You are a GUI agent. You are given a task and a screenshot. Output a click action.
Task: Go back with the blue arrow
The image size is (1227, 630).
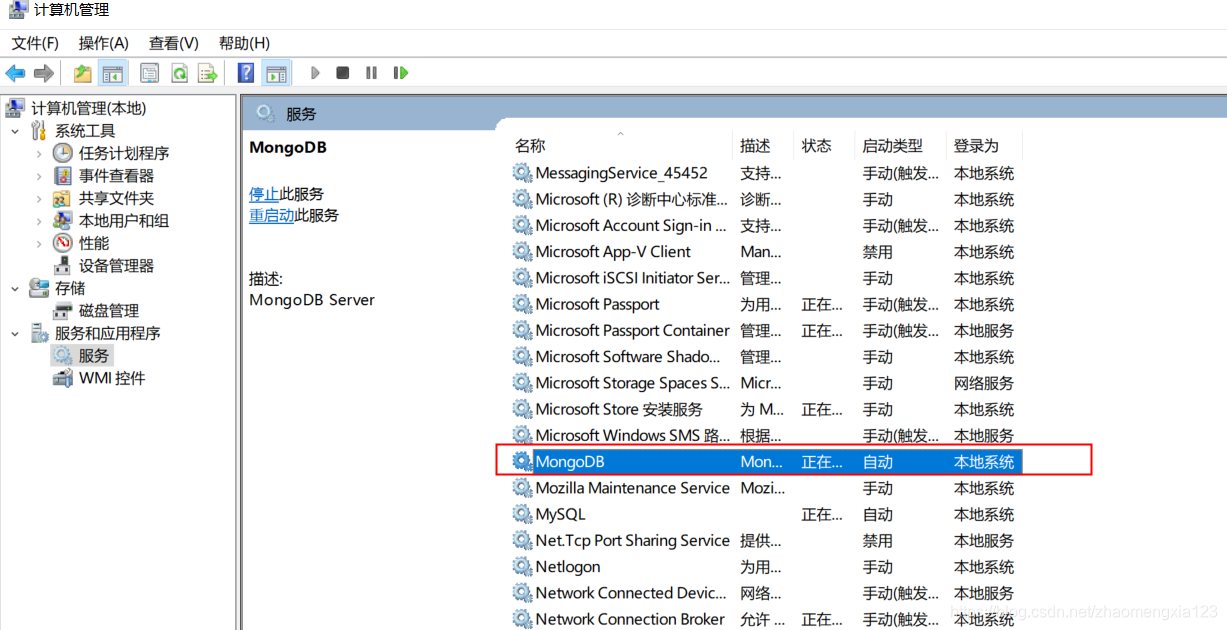click(x=15, y=73)
